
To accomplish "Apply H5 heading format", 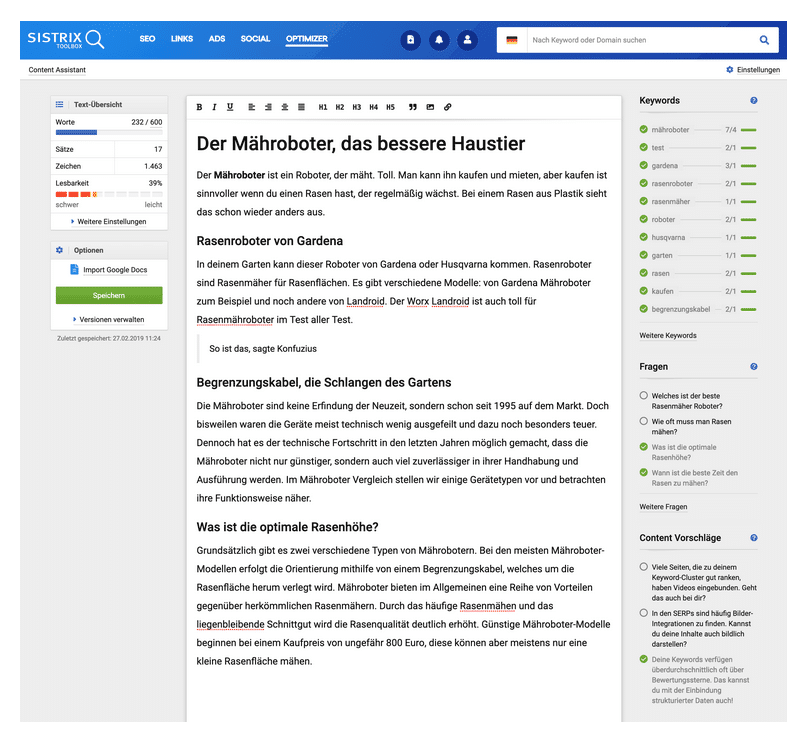I will [x=390, y=107].
